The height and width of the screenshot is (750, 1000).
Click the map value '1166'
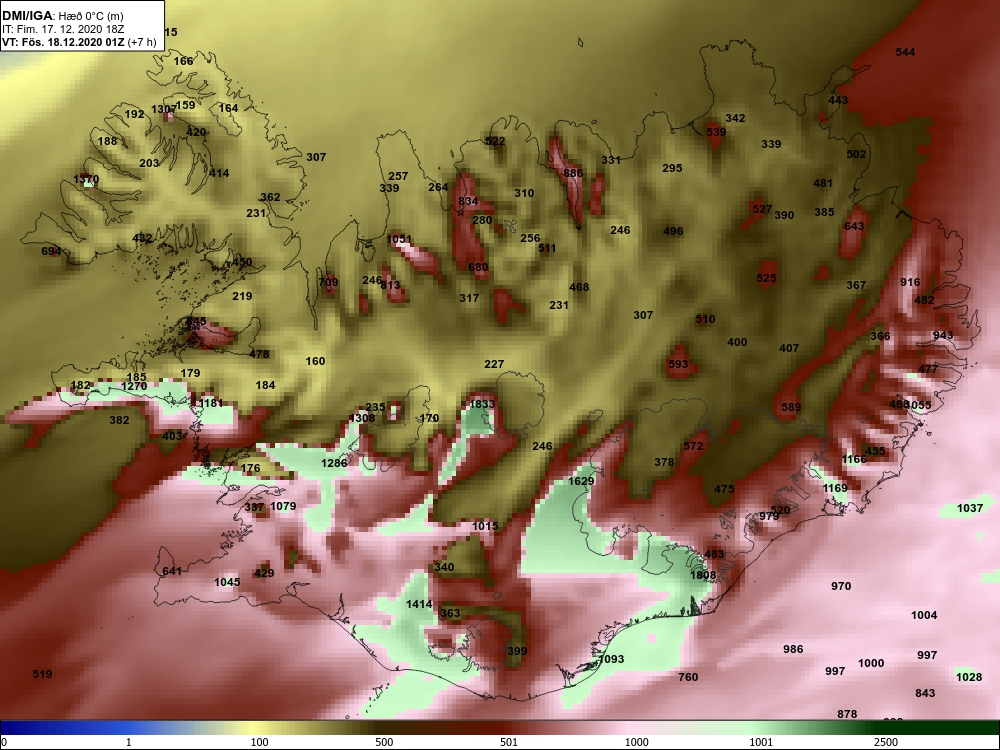point(854,459)
